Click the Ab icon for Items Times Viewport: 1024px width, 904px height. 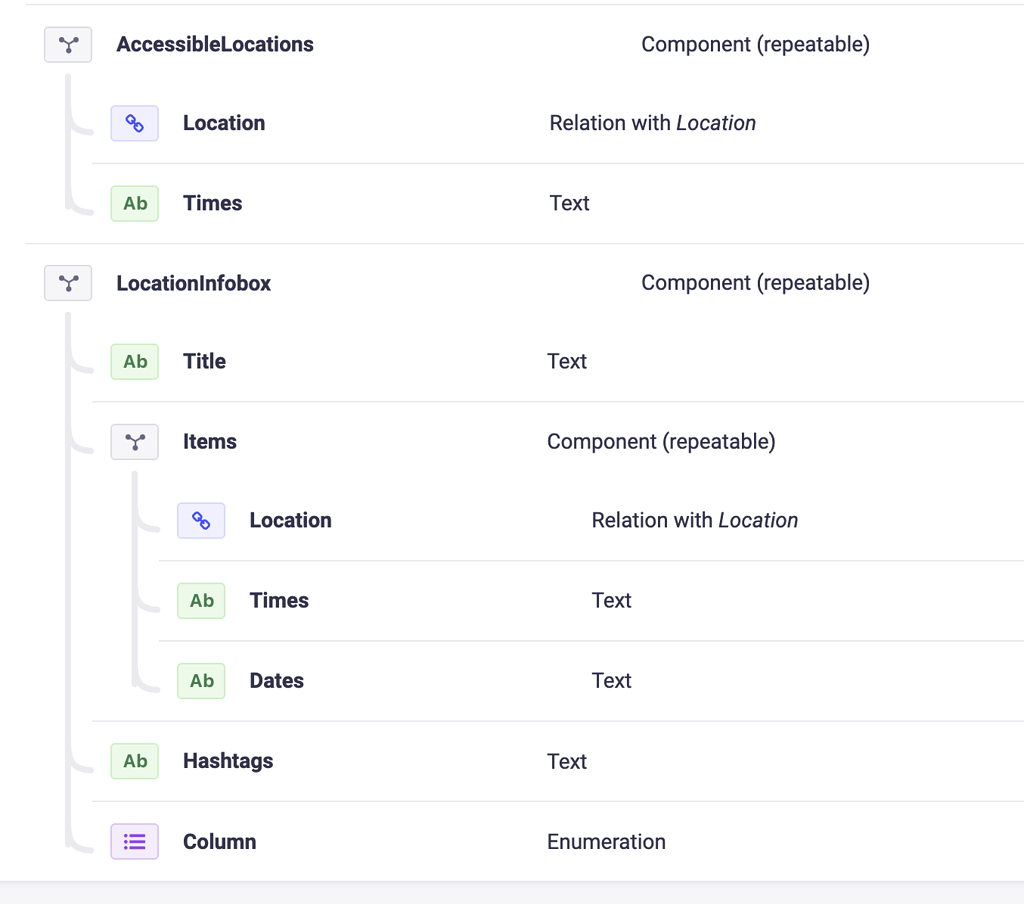pyautogui.click(x=201, y=601)
